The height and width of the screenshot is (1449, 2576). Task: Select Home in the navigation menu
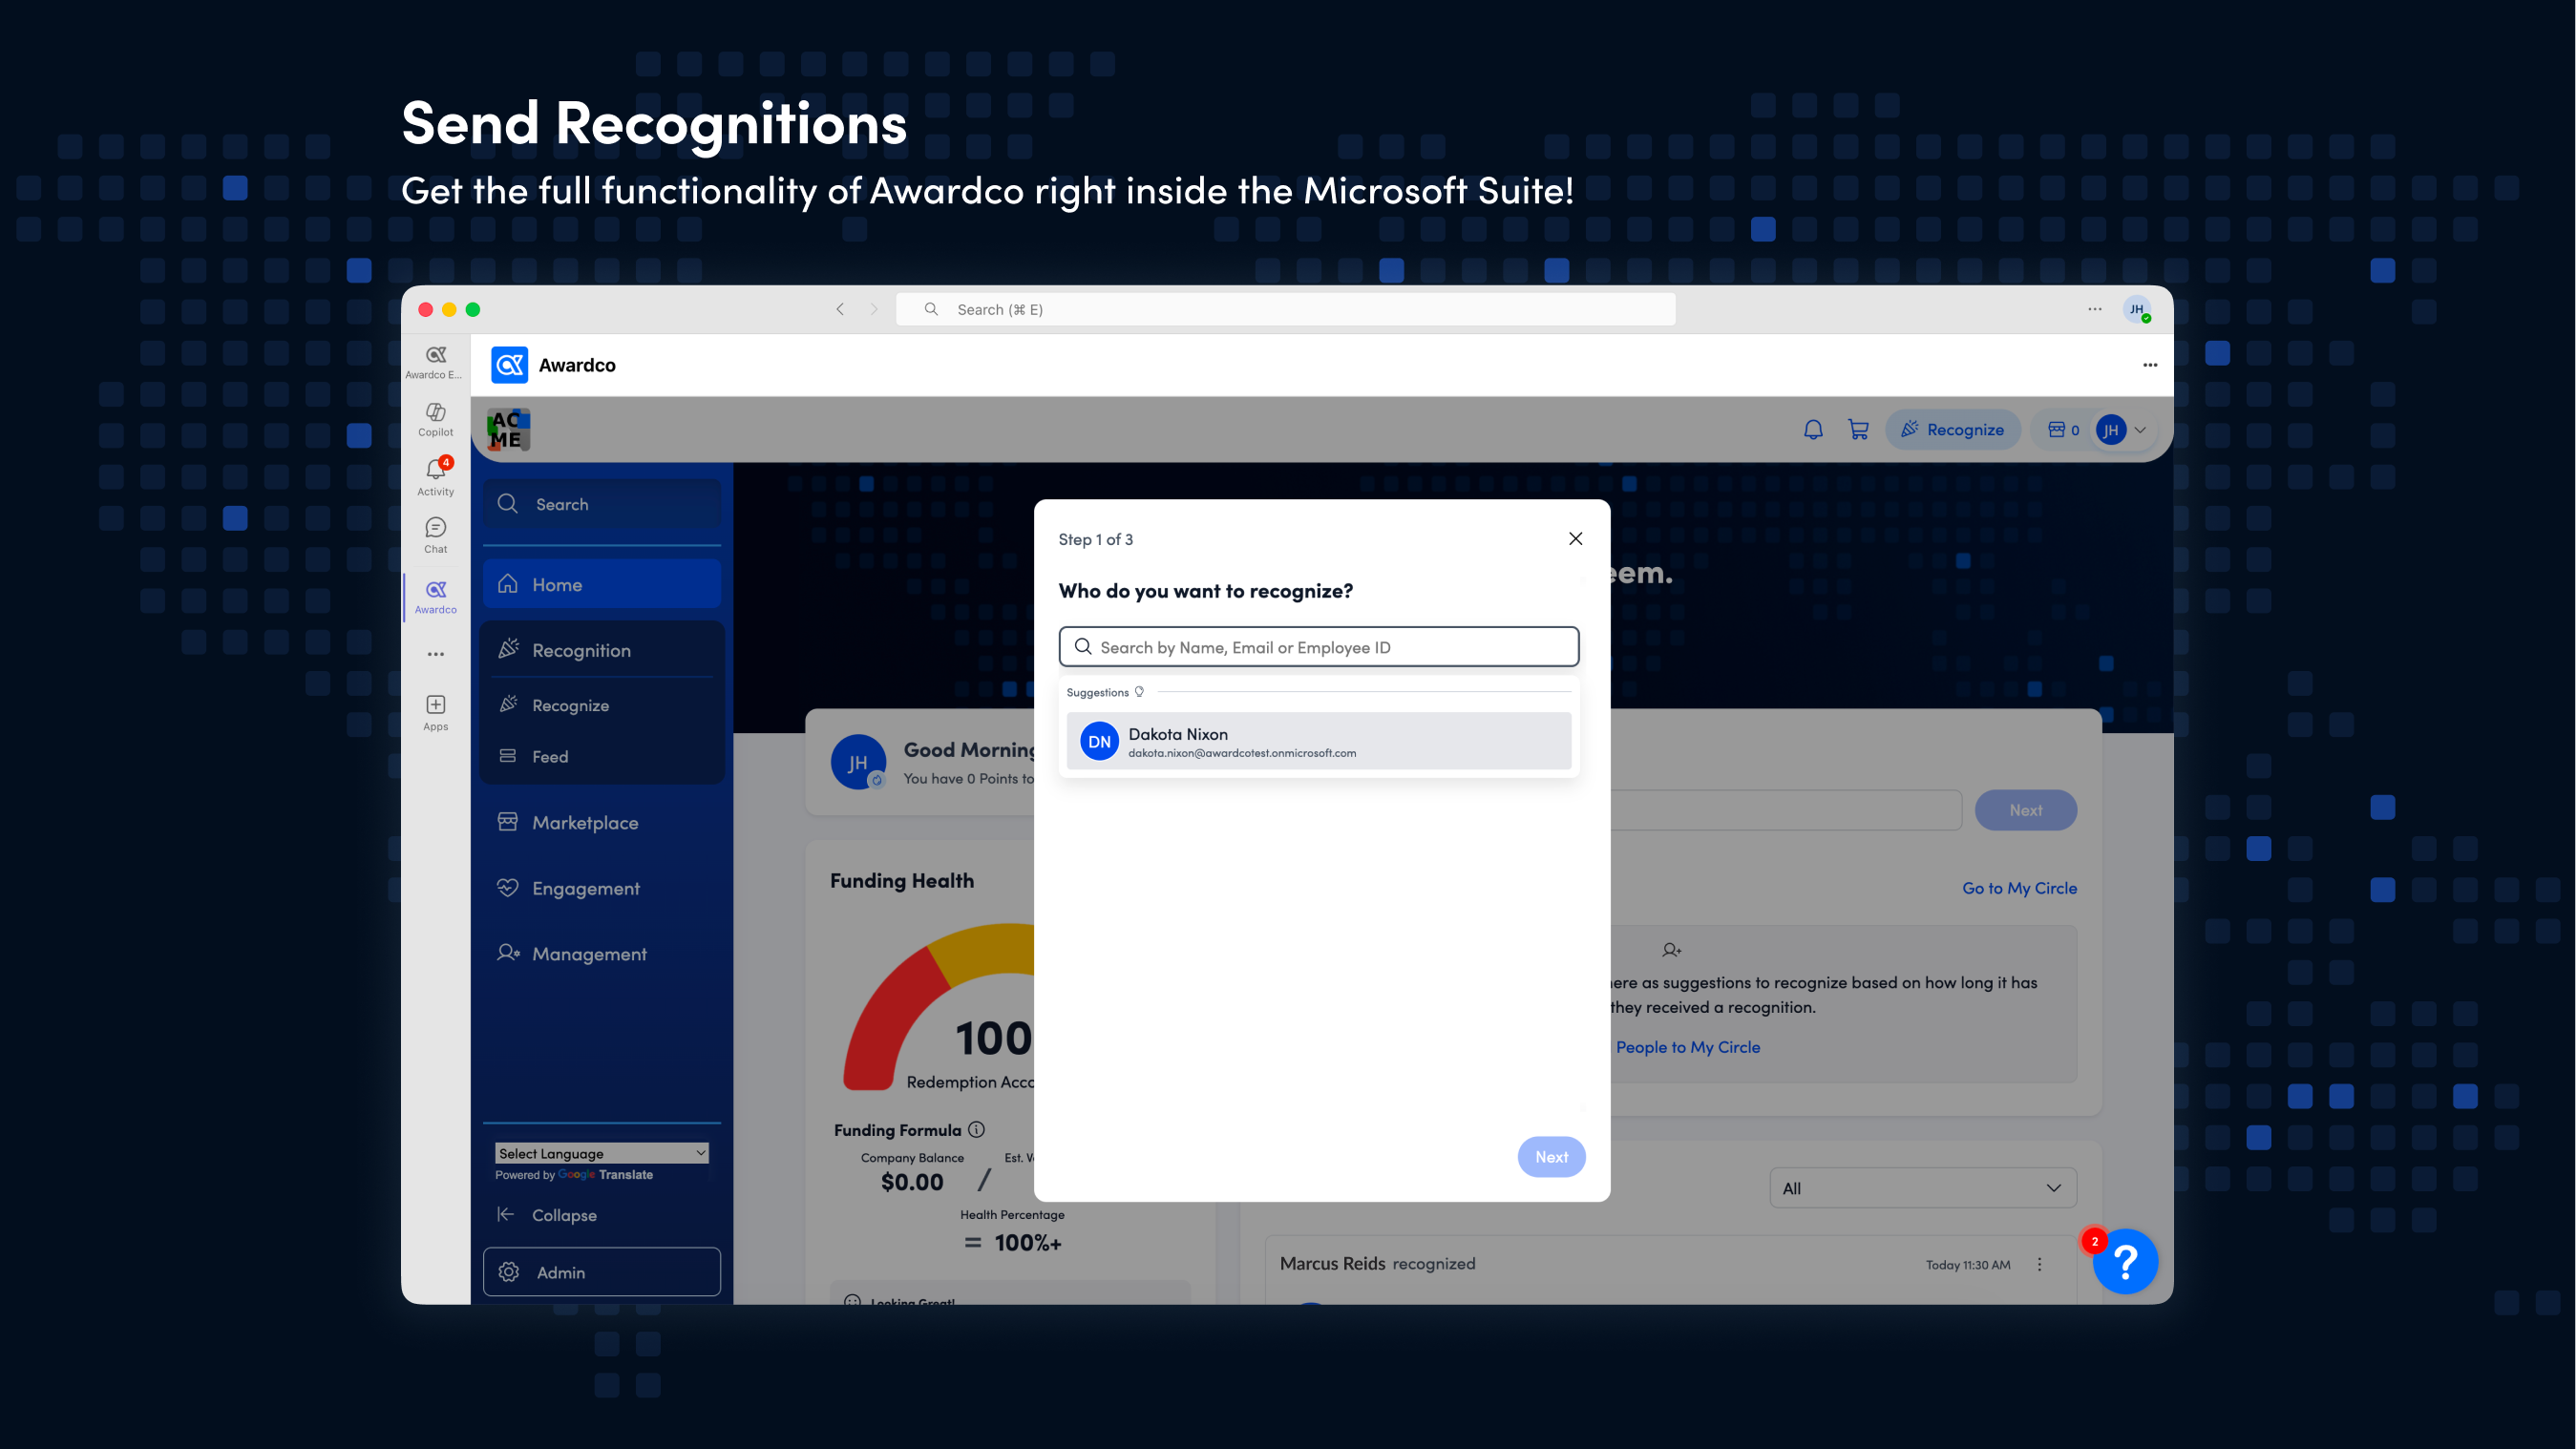click(602, 584)
